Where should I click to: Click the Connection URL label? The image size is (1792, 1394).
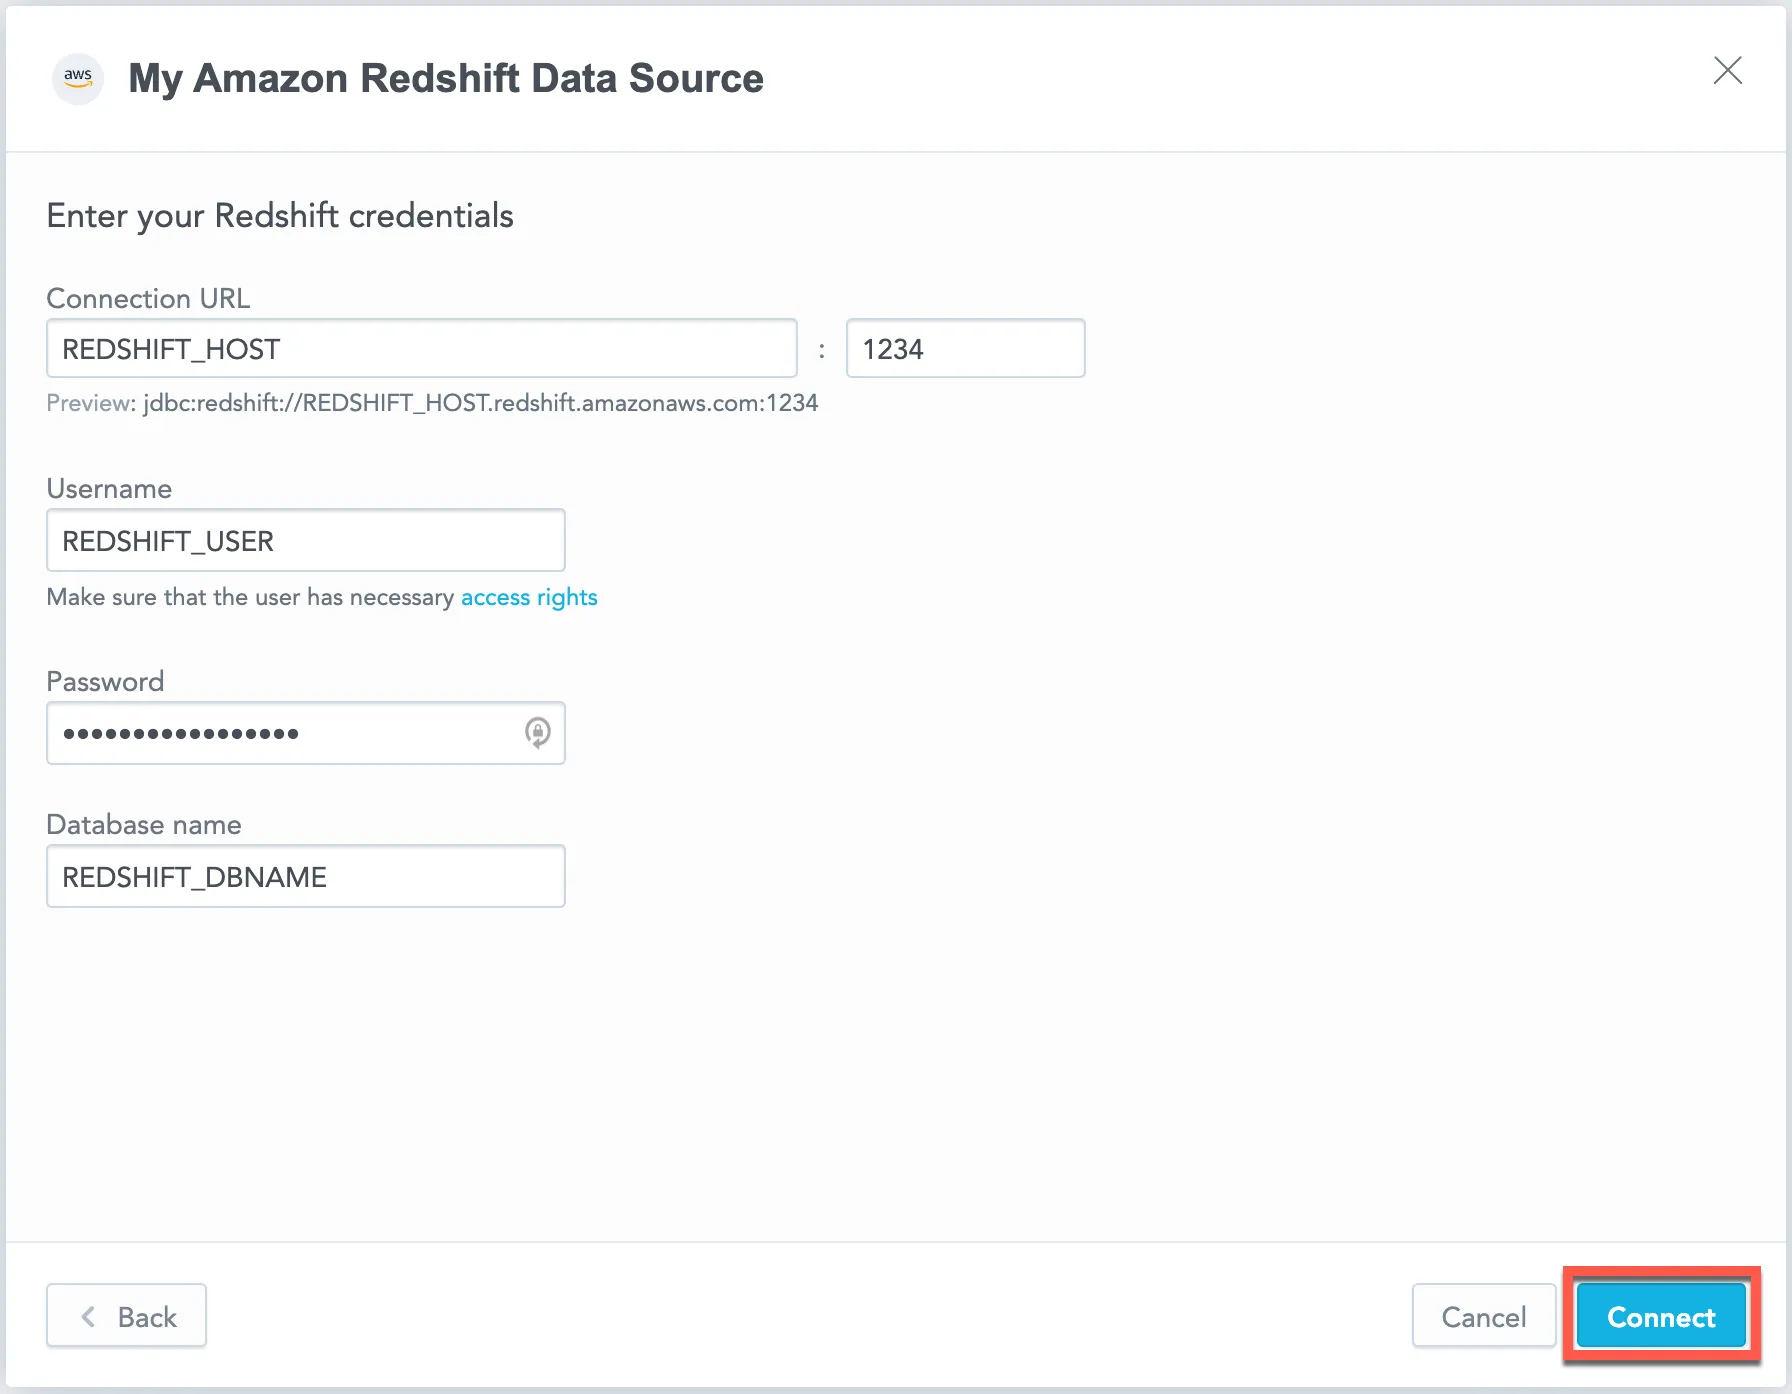click(148, 298)
